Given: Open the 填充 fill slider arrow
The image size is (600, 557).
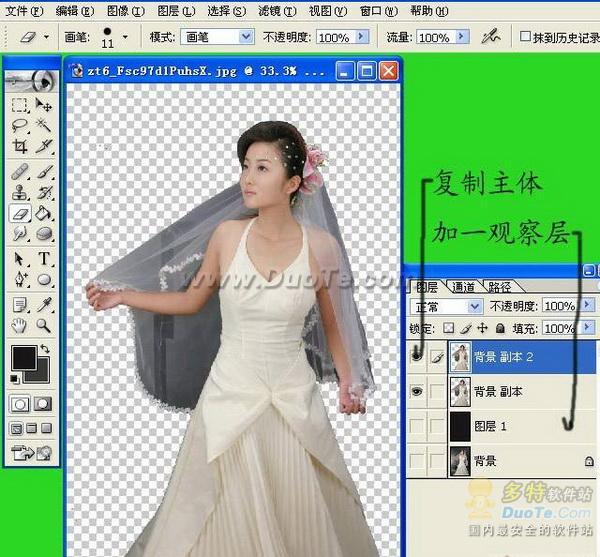Looking at the screenshot, I should [x=588, y=328].
